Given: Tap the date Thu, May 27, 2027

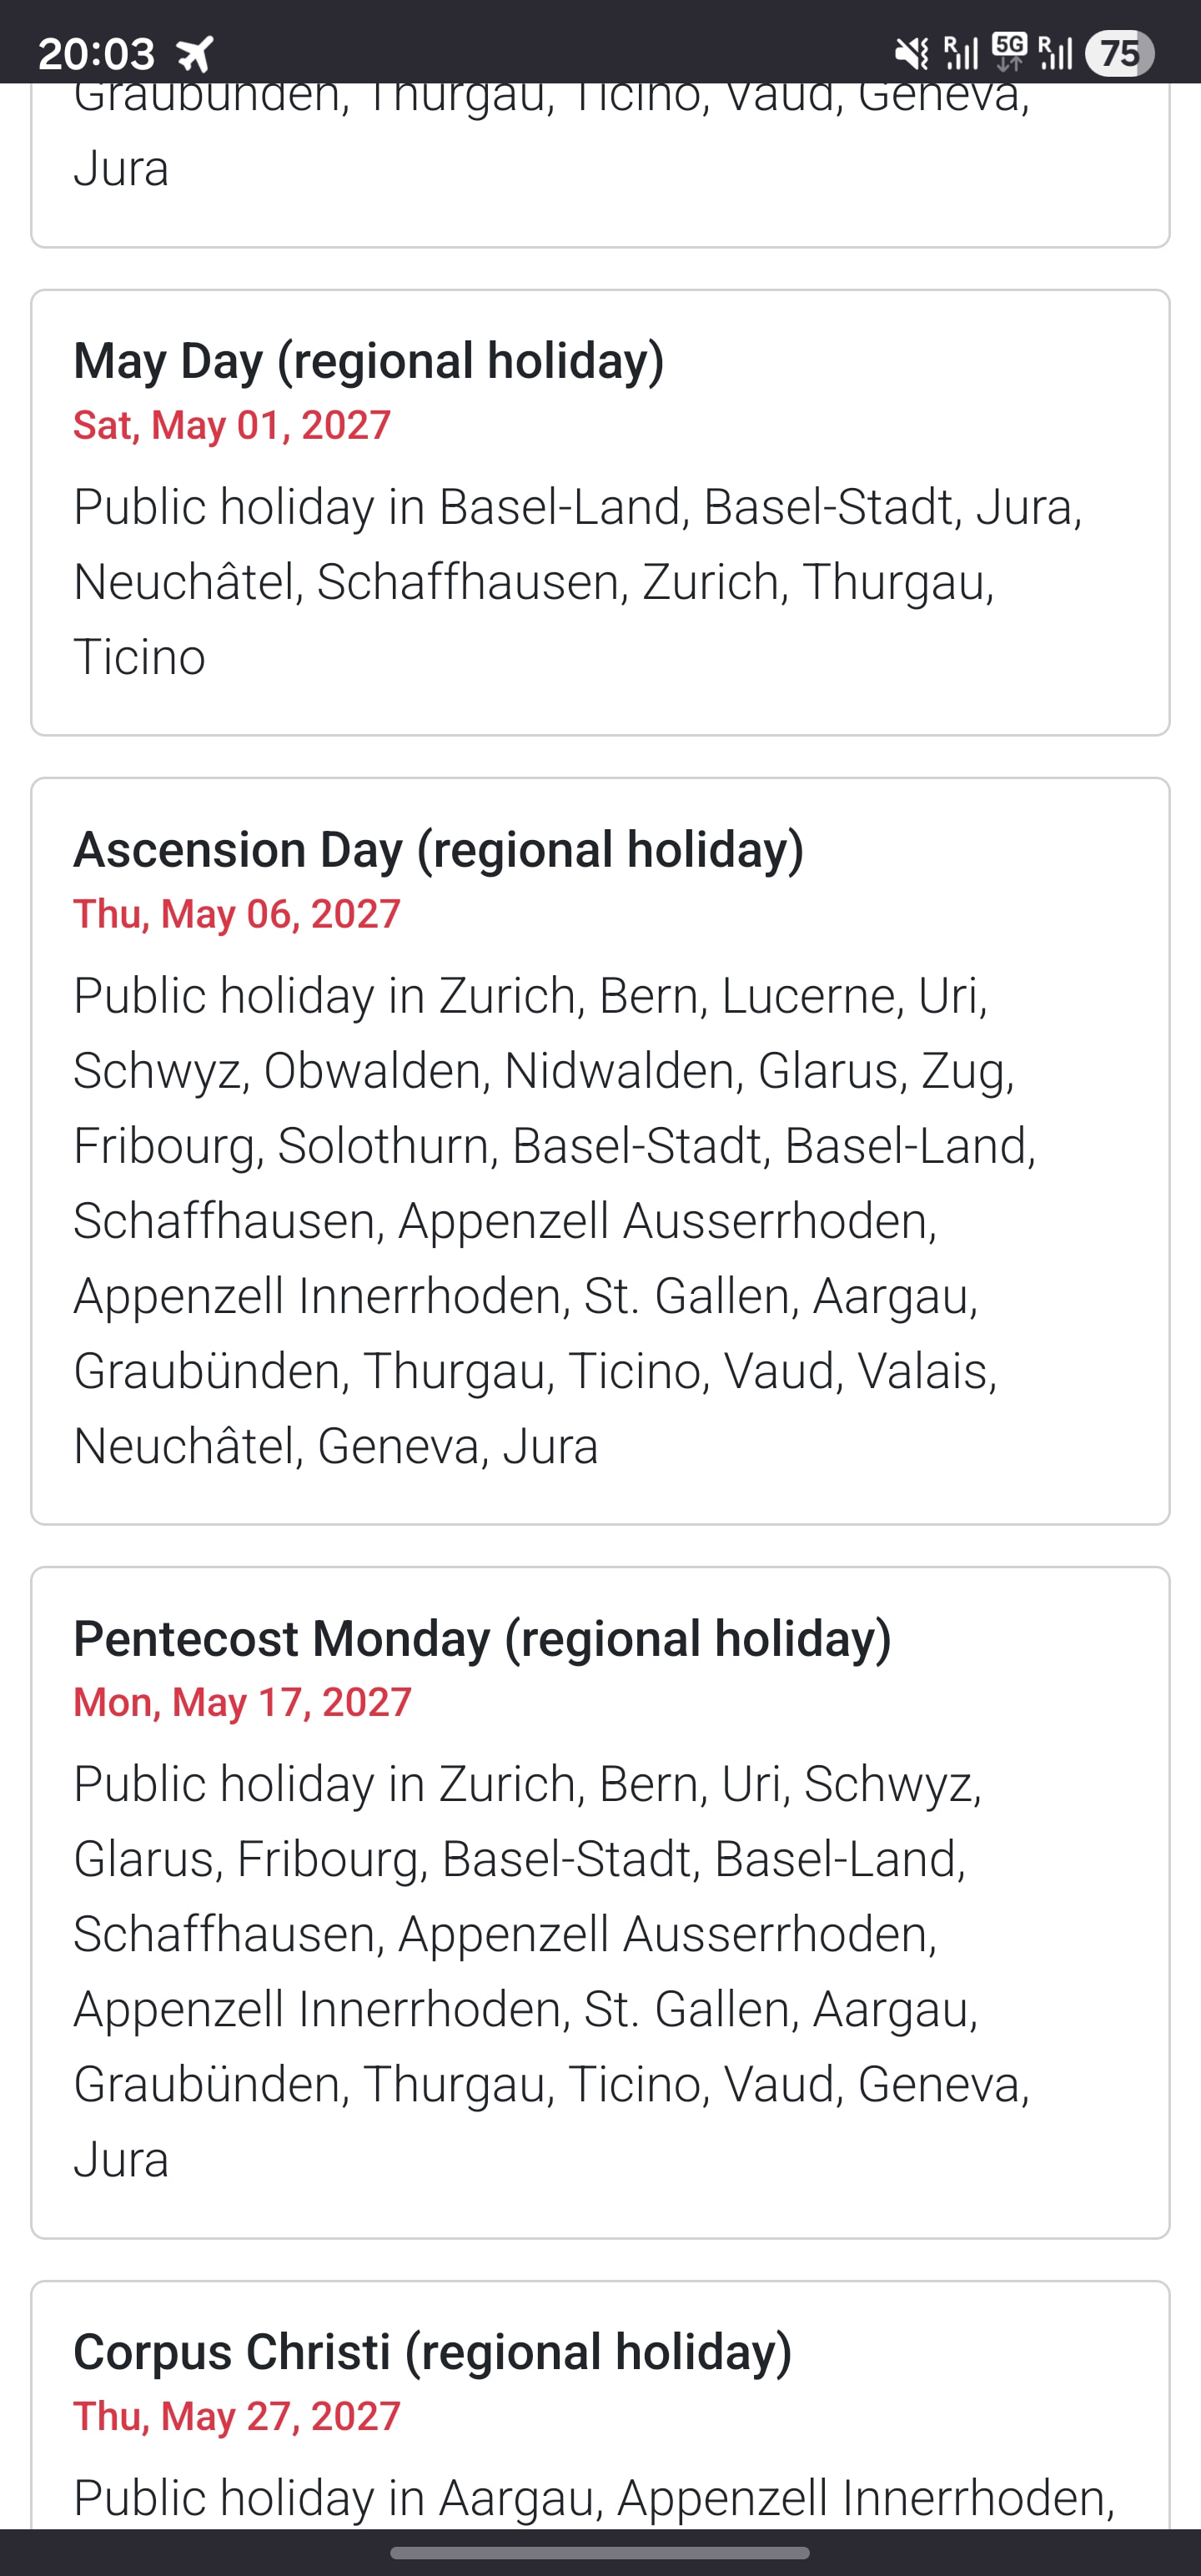Looking at the screenshot, I should 237,2416.
